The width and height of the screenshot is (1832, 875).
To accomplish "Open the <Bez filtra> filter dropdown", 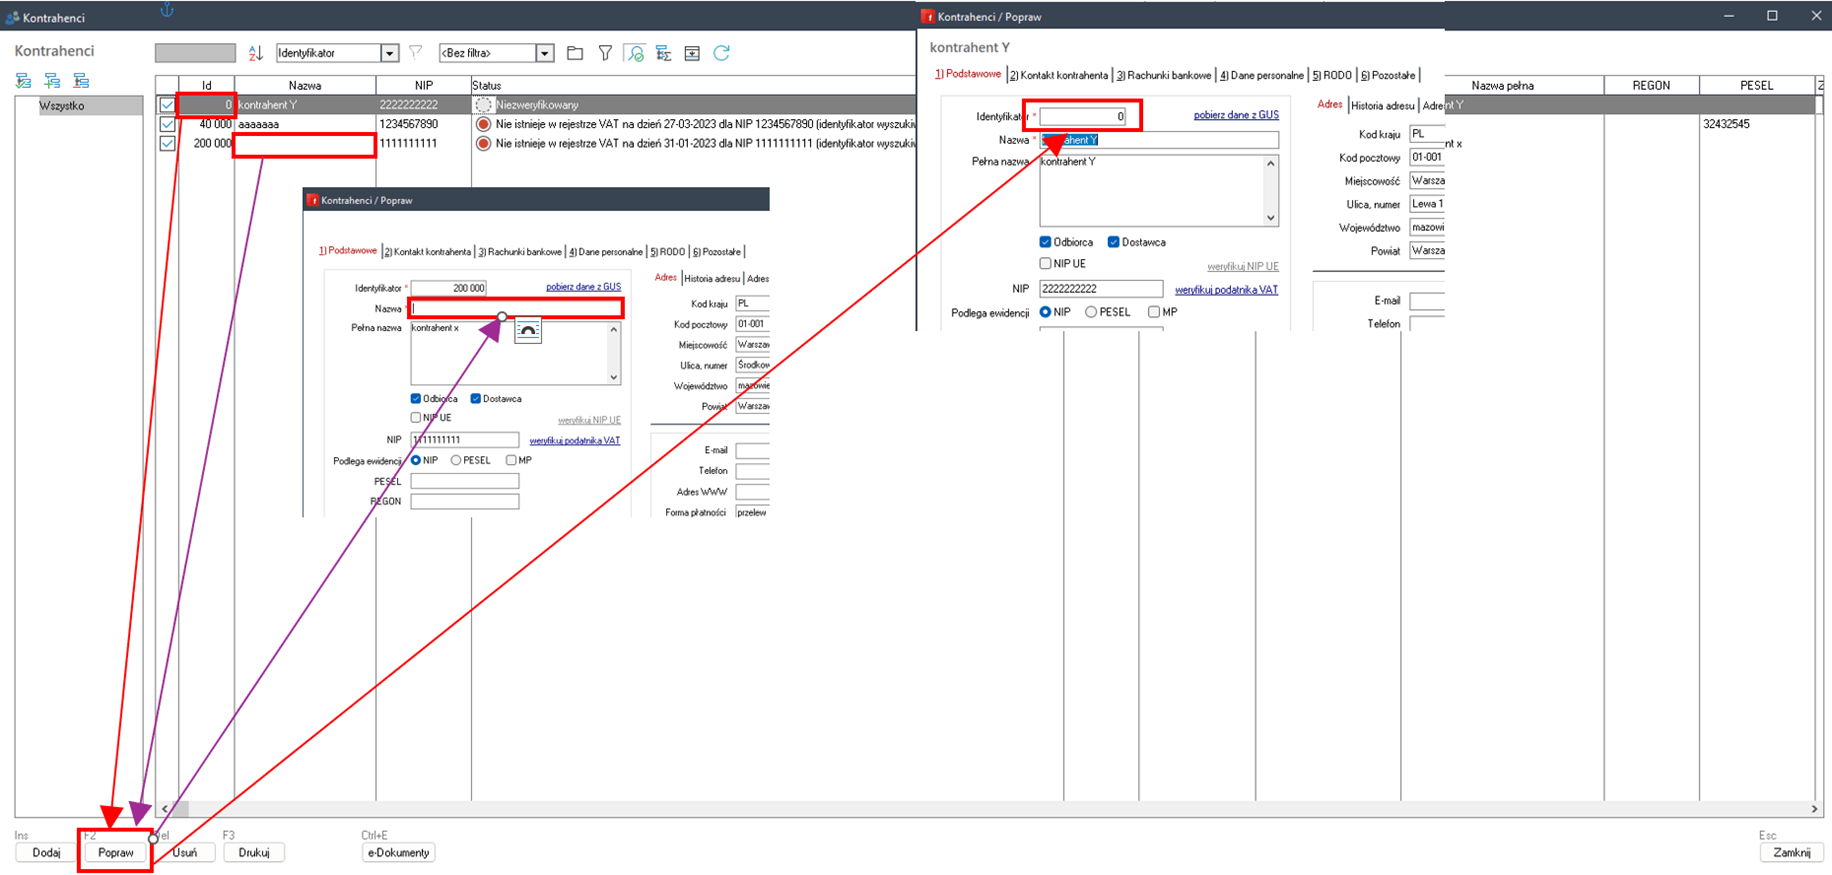I will click(x=544, y=53).
